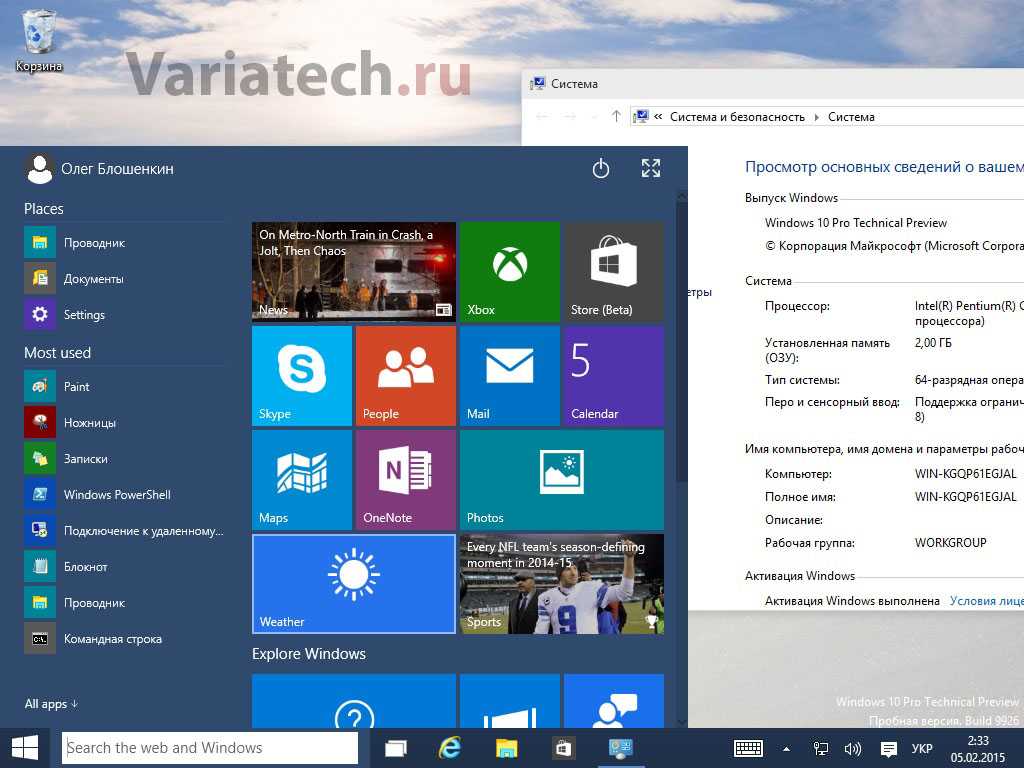This screenshot has width=1024, height=768.
Task: Open Документы under Places
Action: coord(124,278)
